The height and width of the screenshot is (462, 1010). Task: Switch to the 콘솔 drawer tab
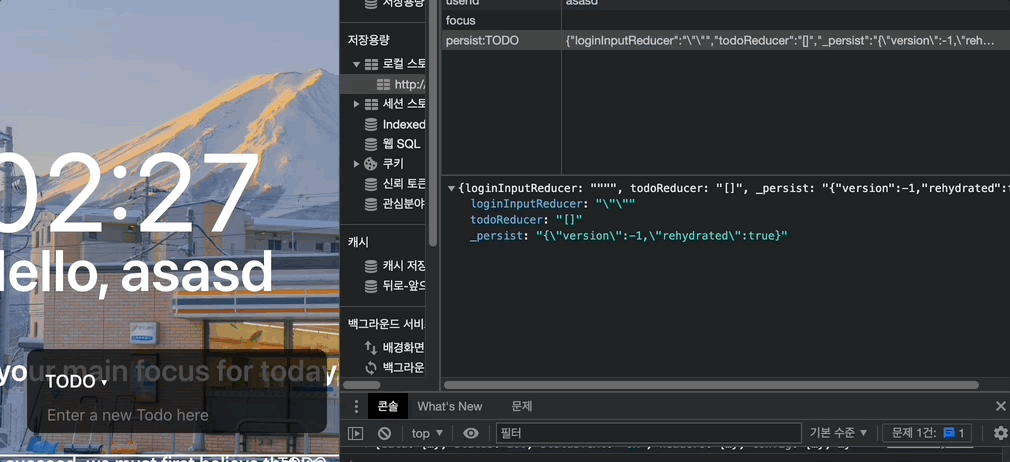[388, 407]
